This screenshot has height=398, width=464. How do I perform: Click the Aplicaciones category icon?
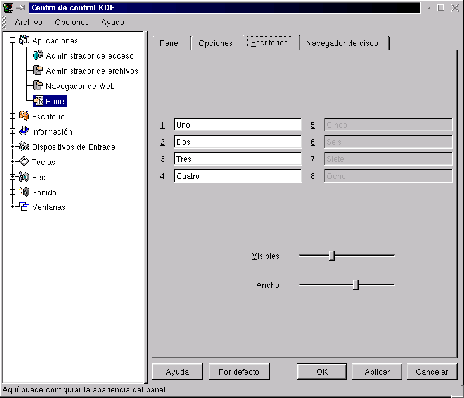(x=24, y=40)
